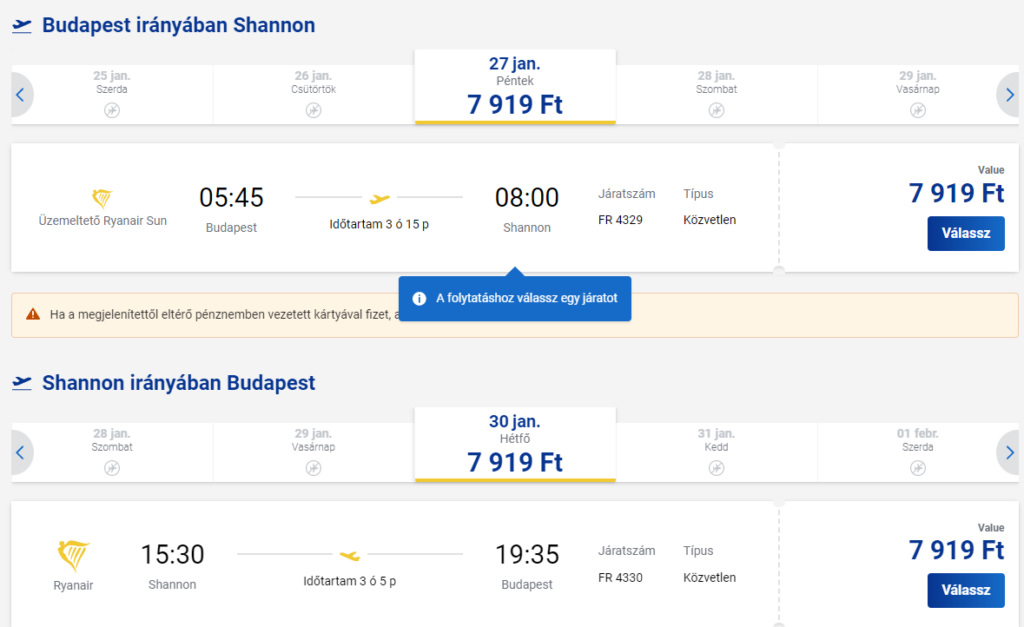Pick the 25 jan. Szerda date
This screenshot has height=627, width=1024.
click(x=112, y=94)
